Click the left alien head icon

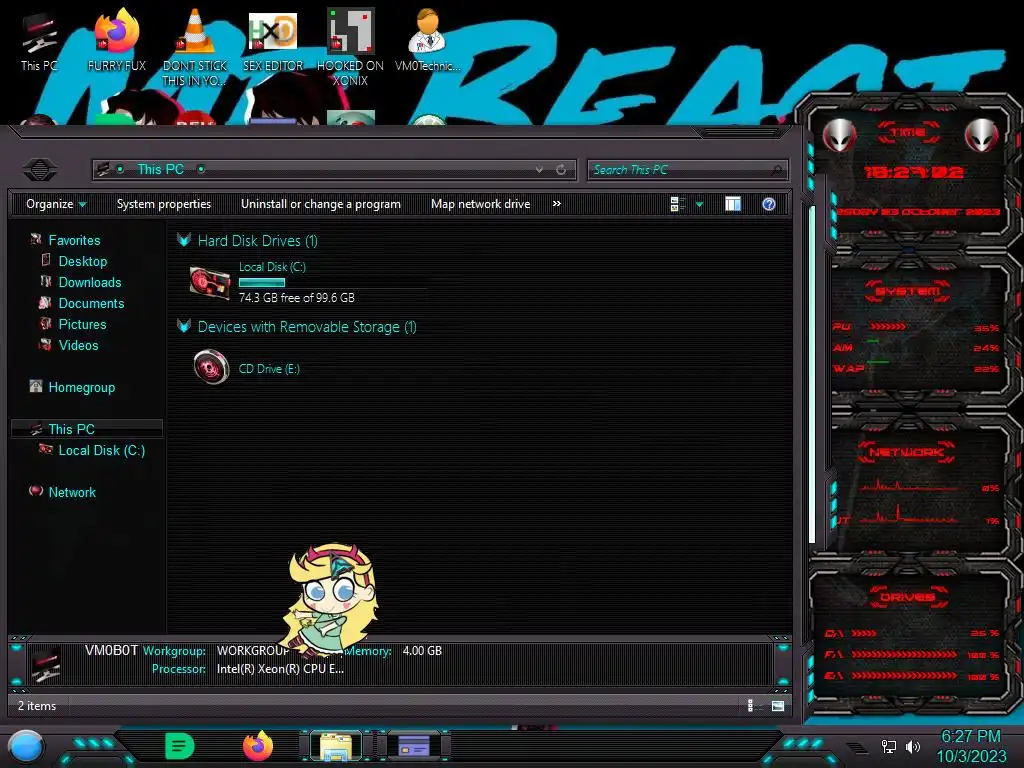tap(839, 135)
